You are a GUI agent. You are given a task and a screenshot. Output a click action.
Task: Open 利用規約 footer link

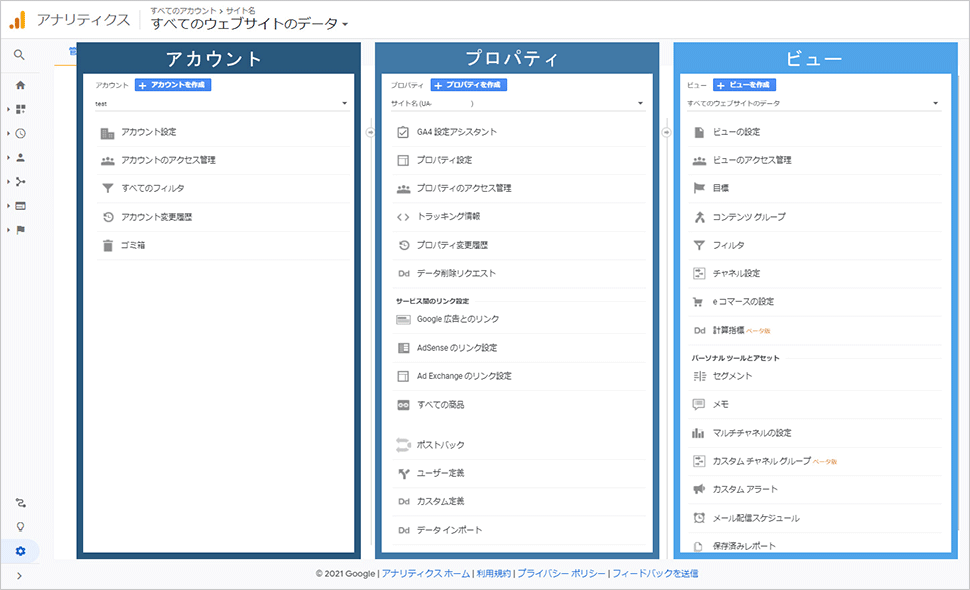[494, 574]
